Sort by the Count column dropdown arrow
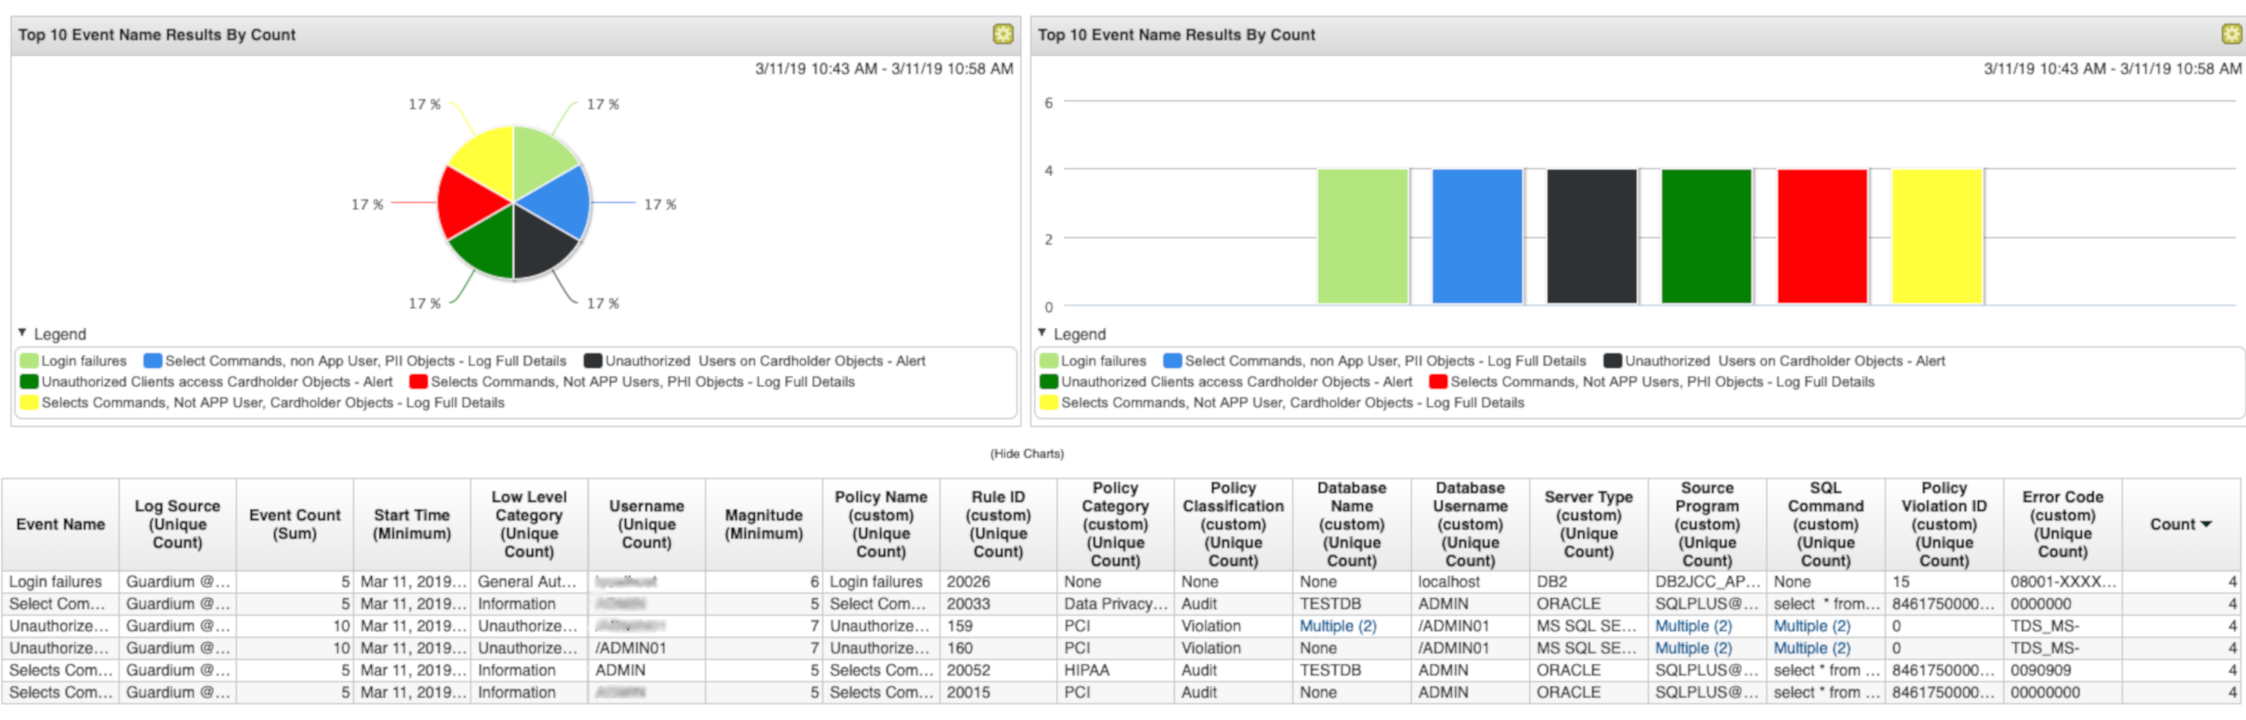Viewport: 2246px width, 720px height. click(2207, 524)
